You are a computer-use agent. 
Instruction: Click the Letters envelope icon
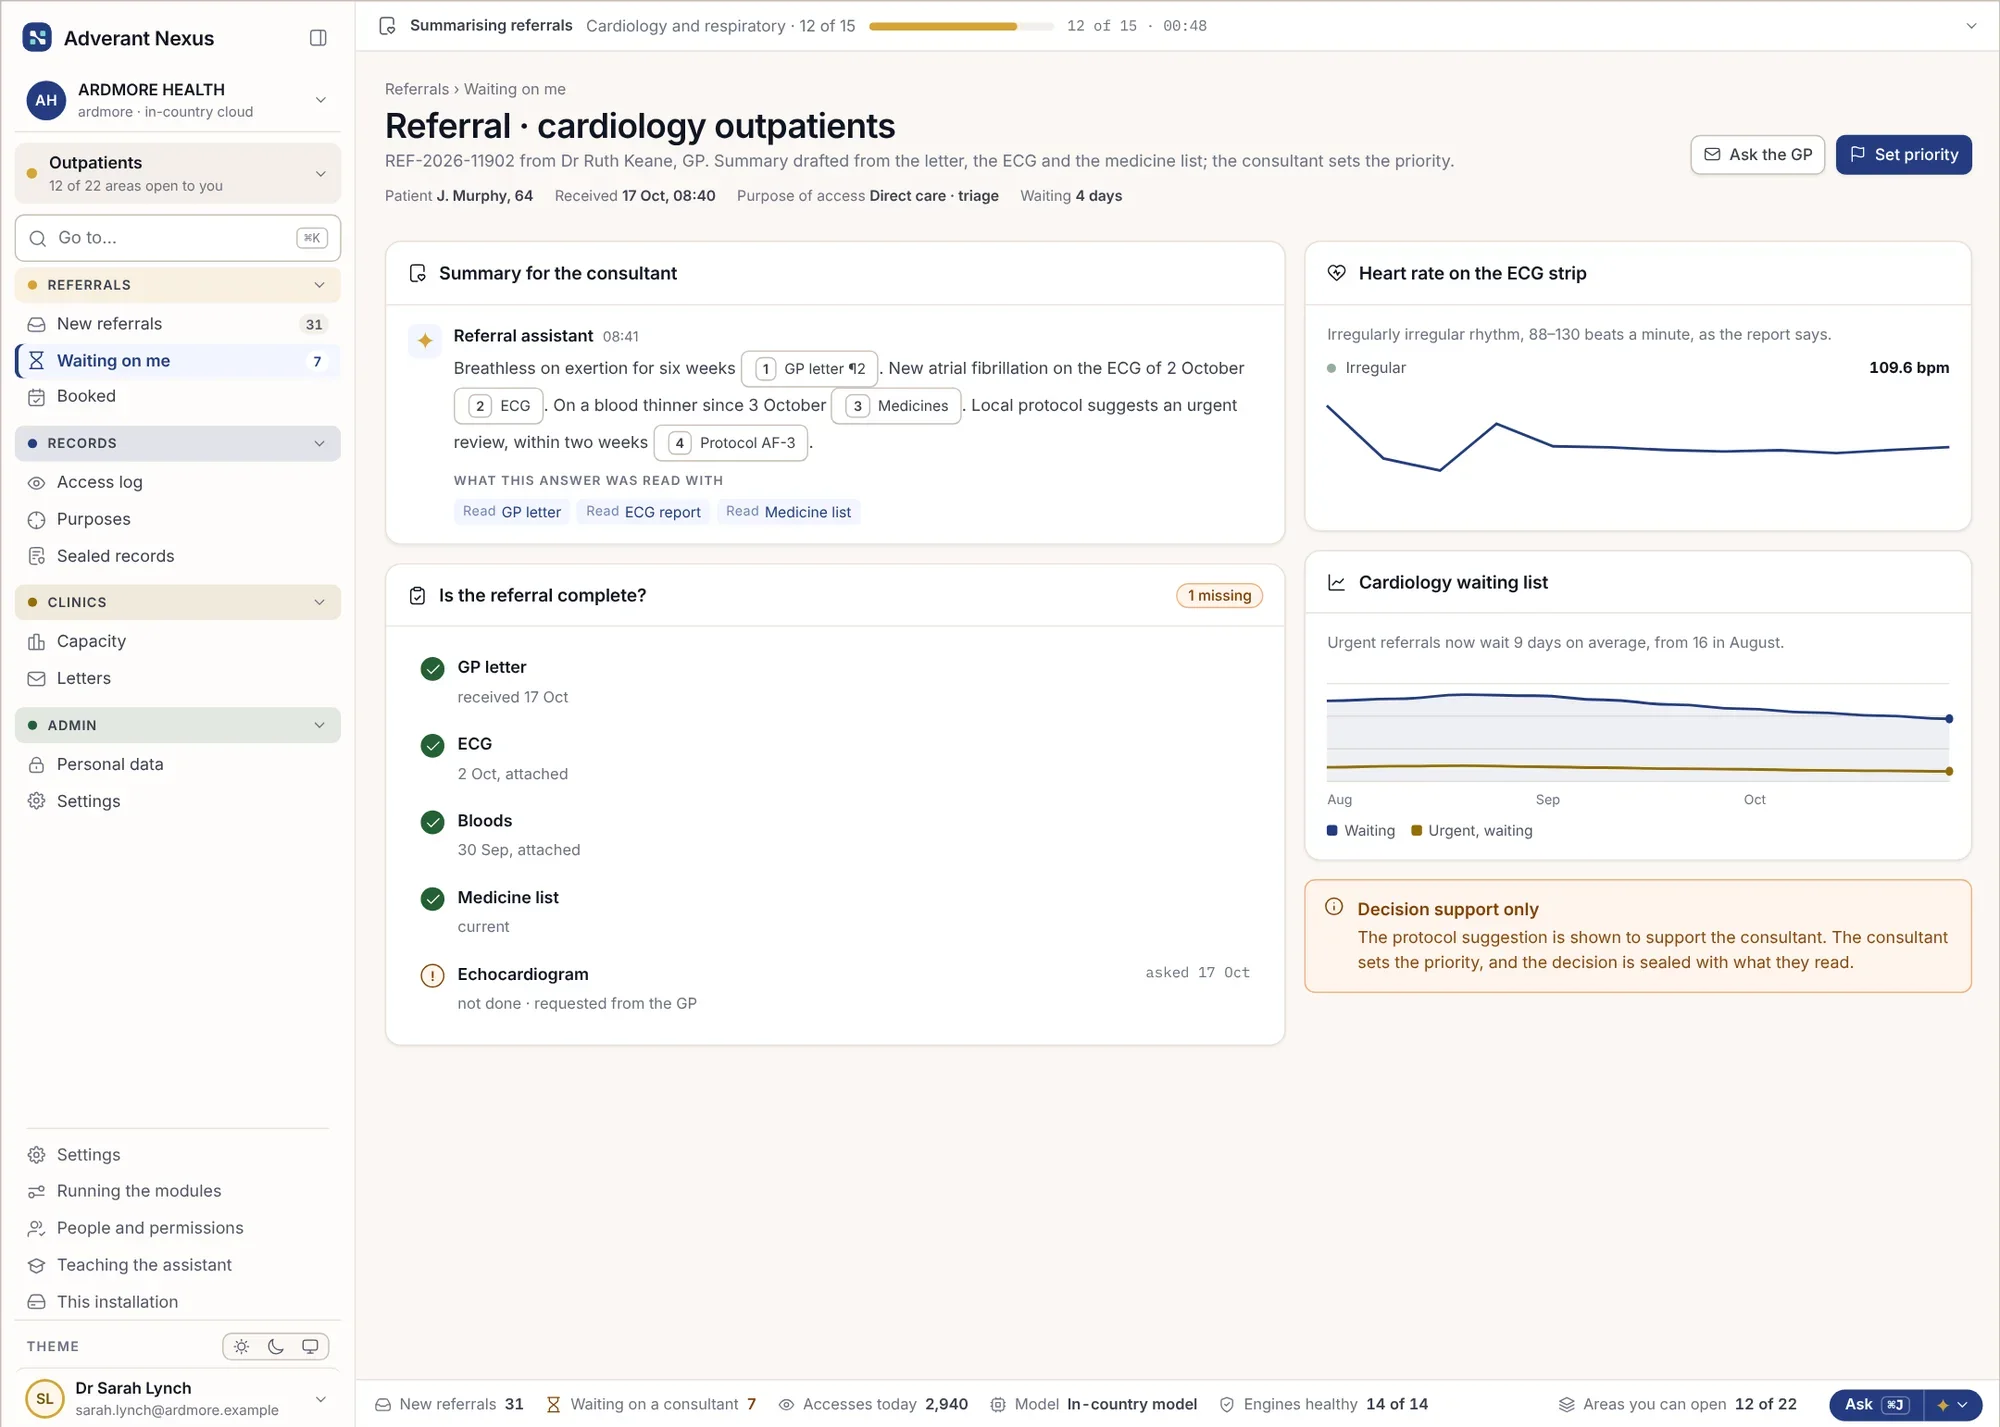tap(37, 678)
